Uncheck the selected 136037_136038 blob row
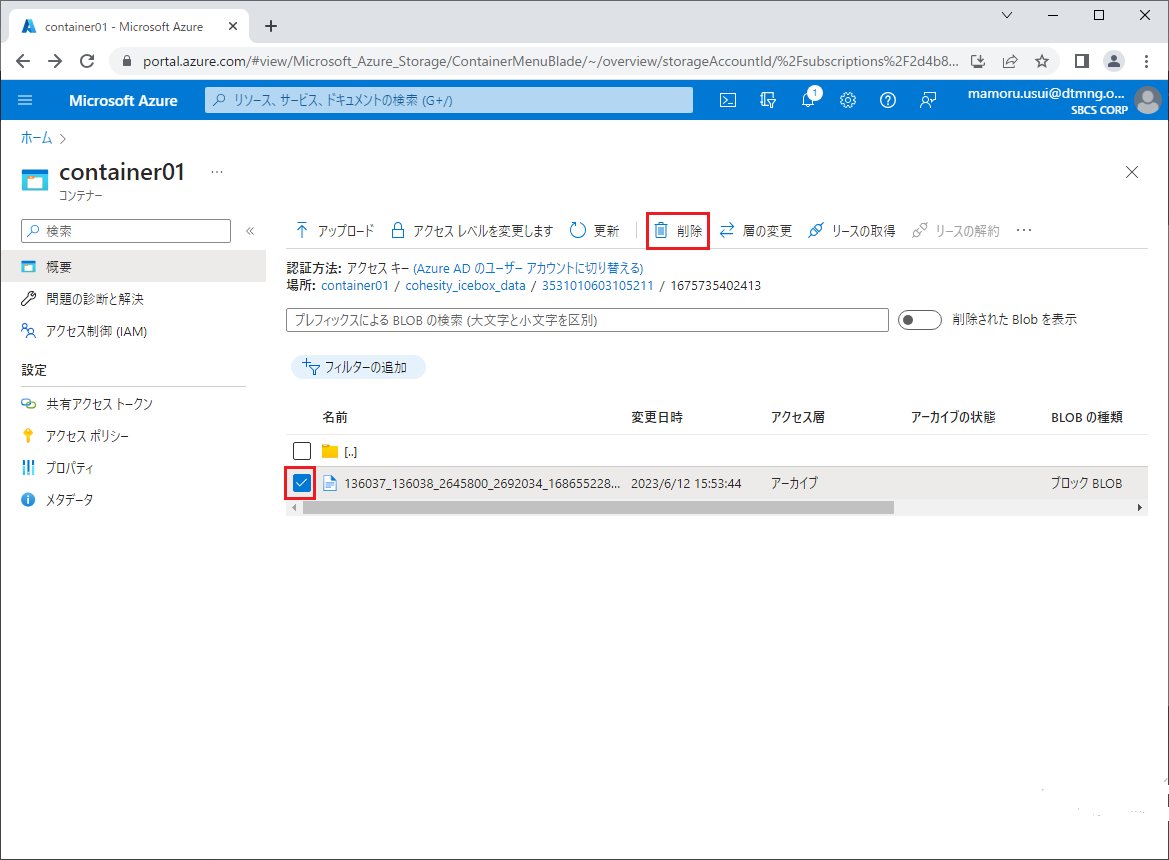This screenshot has height=860, width=1169. (x=302, y=483)
